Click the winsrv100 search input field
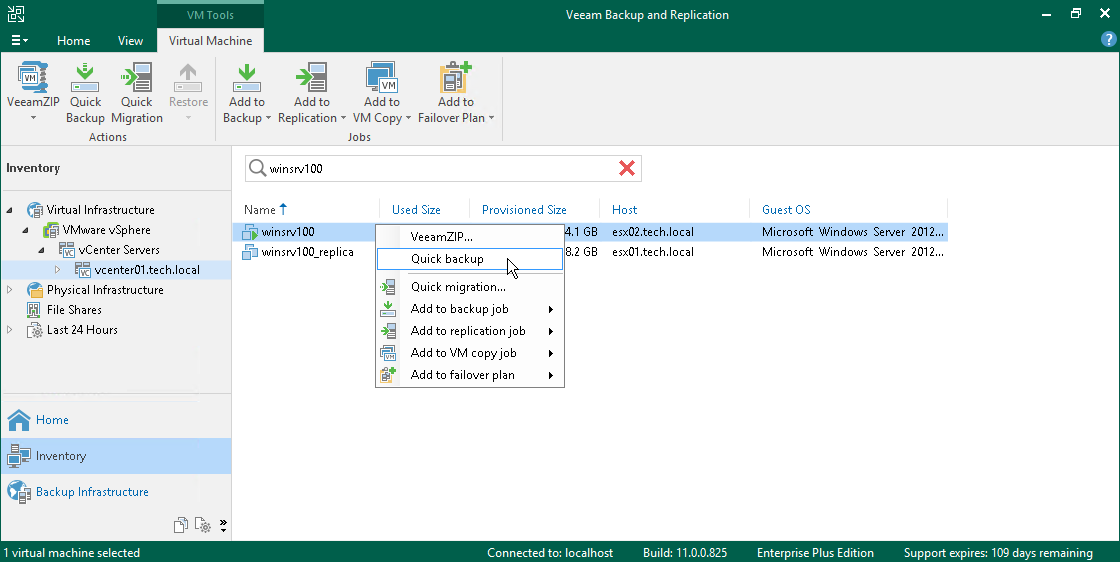 click(440, 169)
